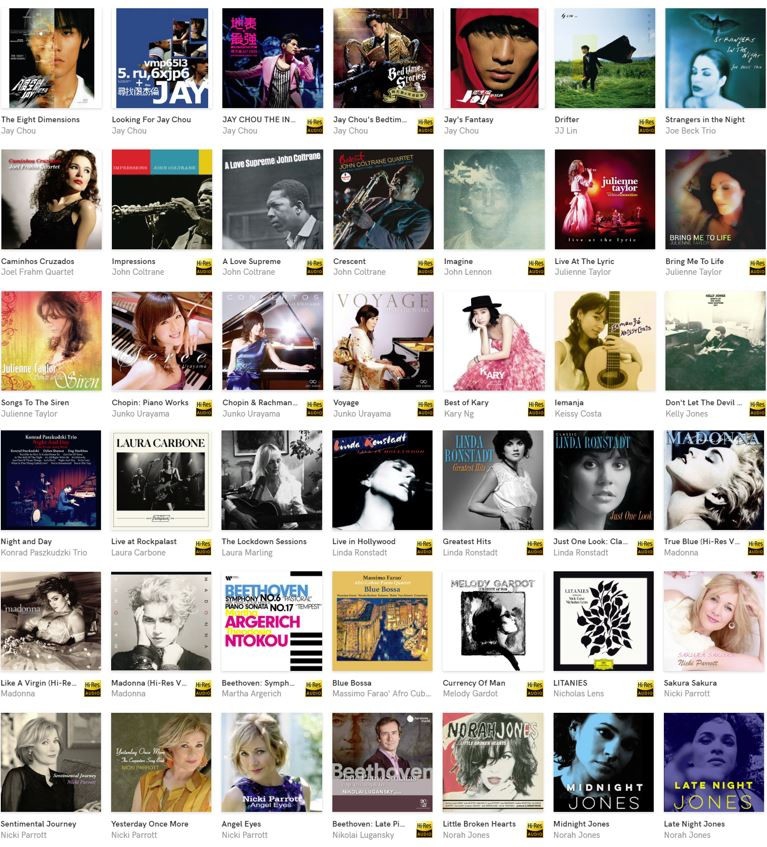Screen dimensions: 767x847
Task: Select Laura Carbone artist name
Action: (x=138, y=553)
